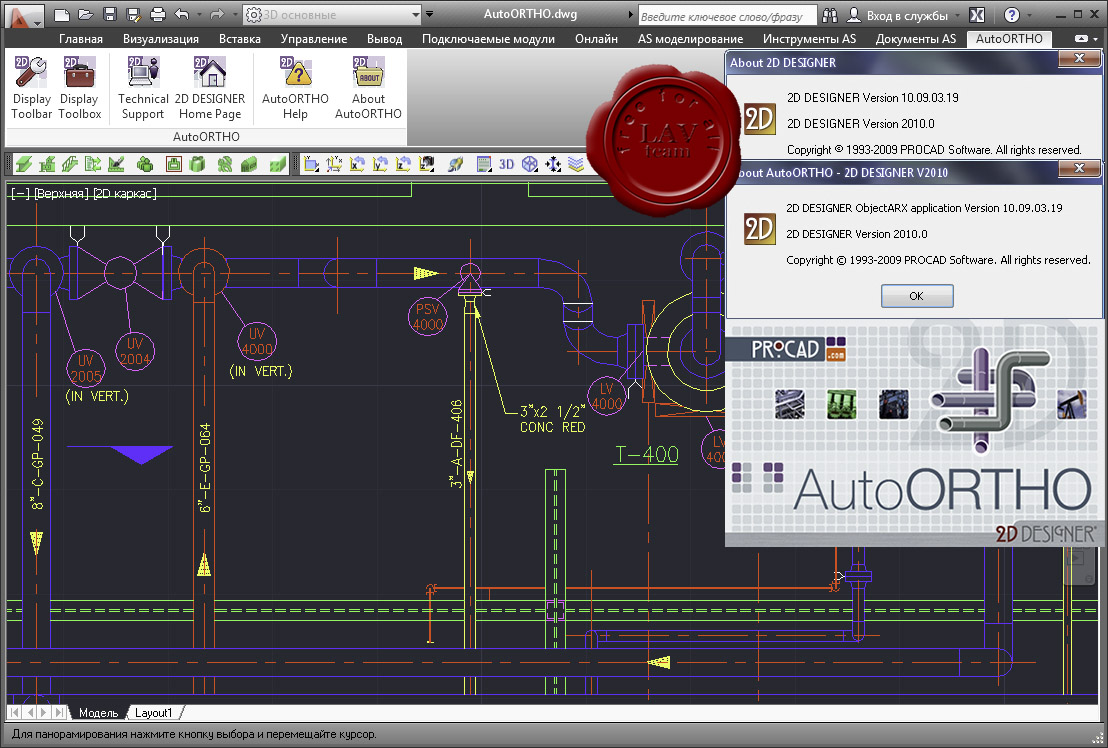This screenshot has height=748, width=1108.
Task: Switch to the 'Модель' layout tab
Action: pos(98,713)
